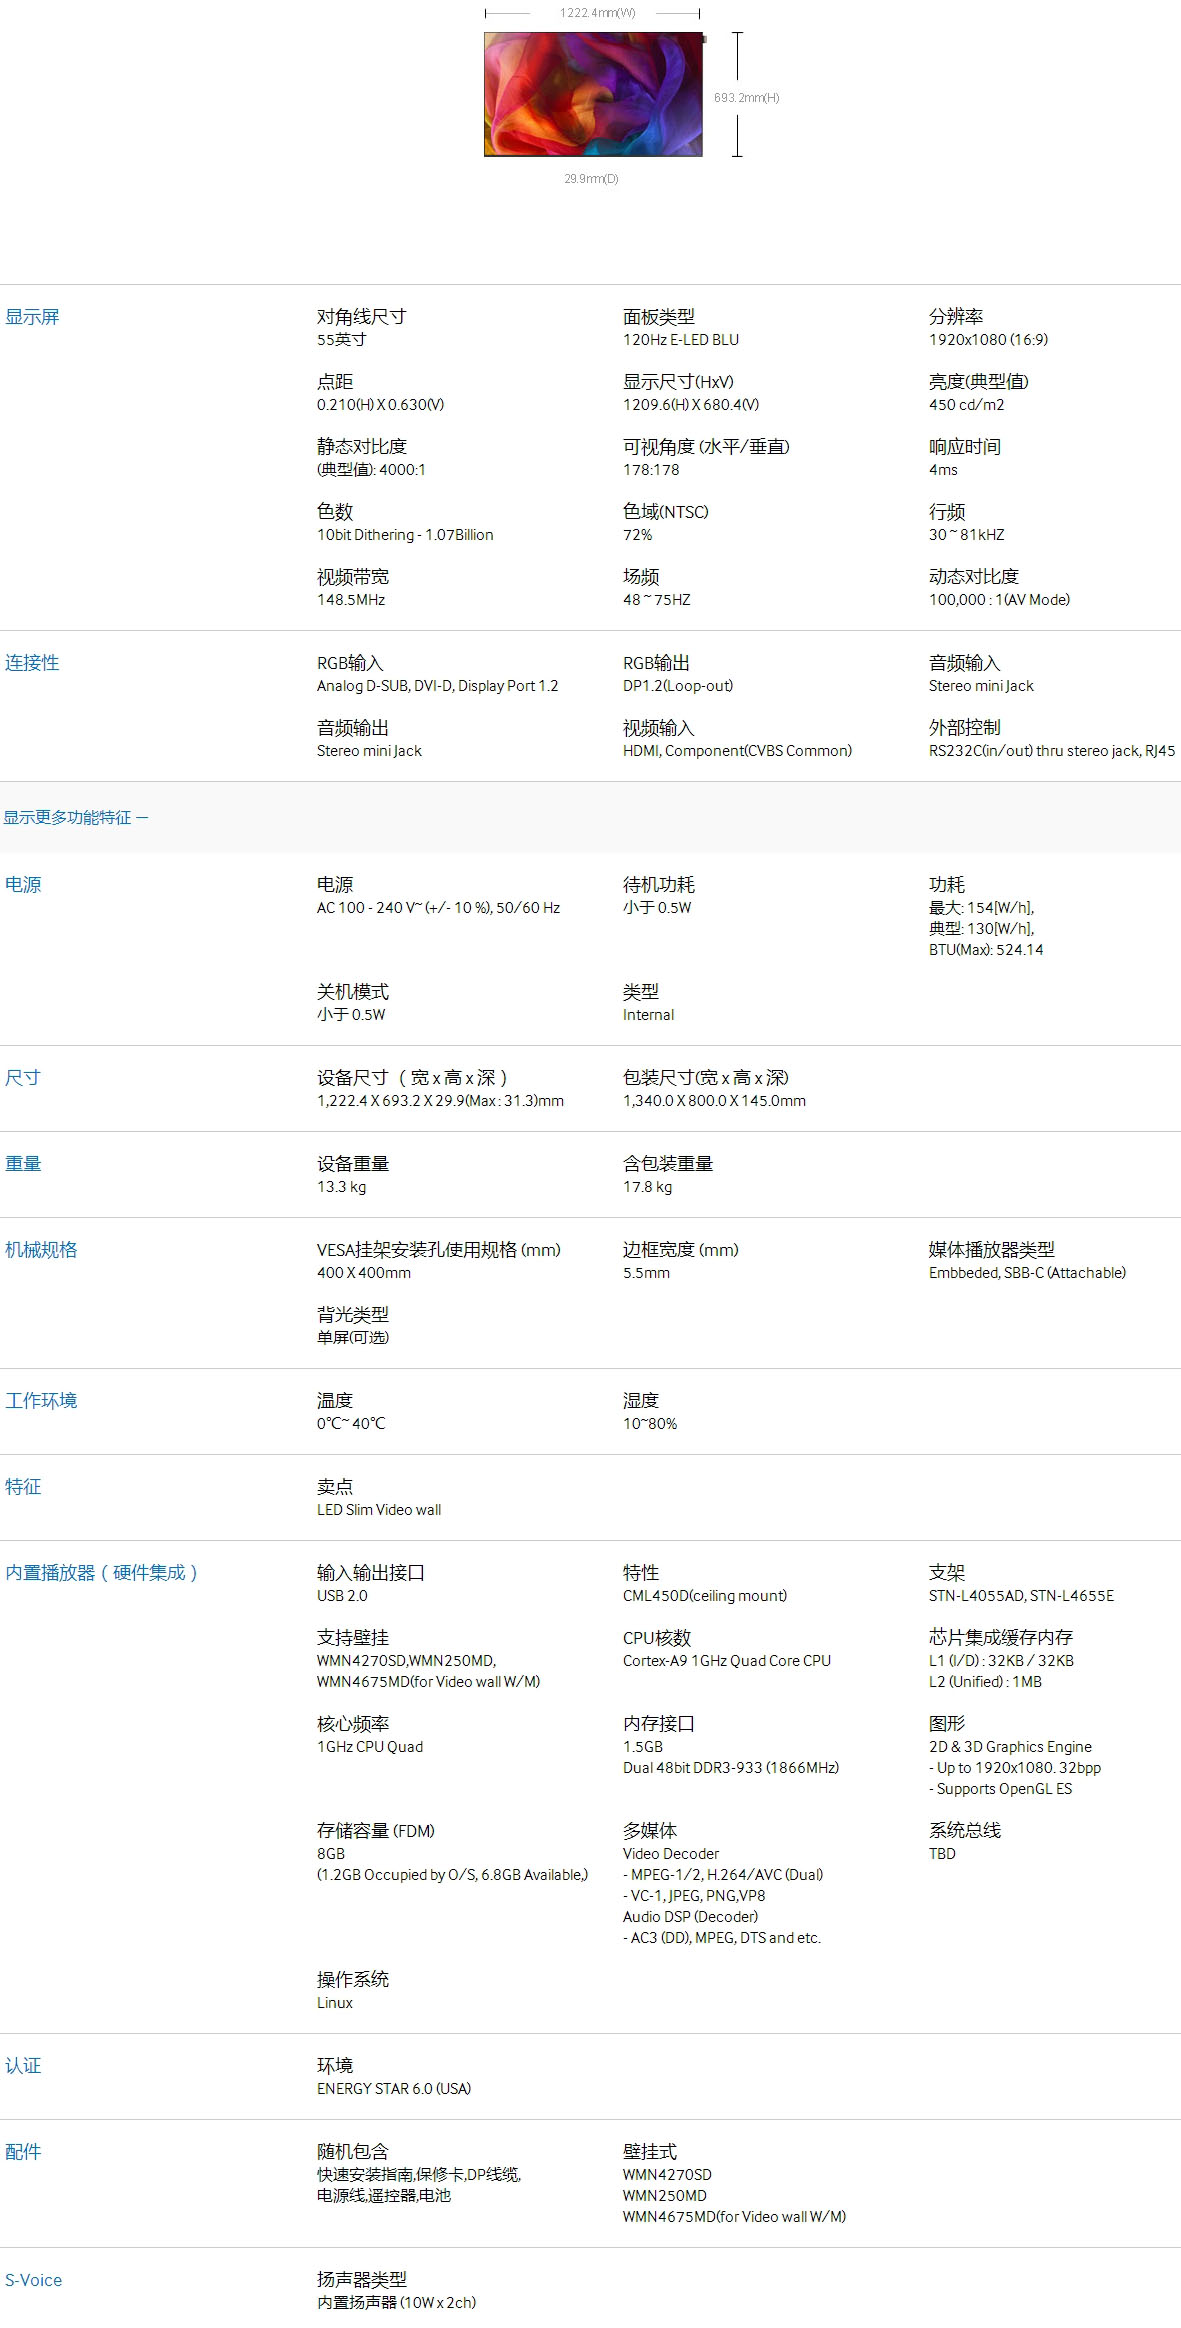This screenshot has height=2328, width=1181.
Task: Click the AC 100 - 240 V power value
Action: coord(439,908)
